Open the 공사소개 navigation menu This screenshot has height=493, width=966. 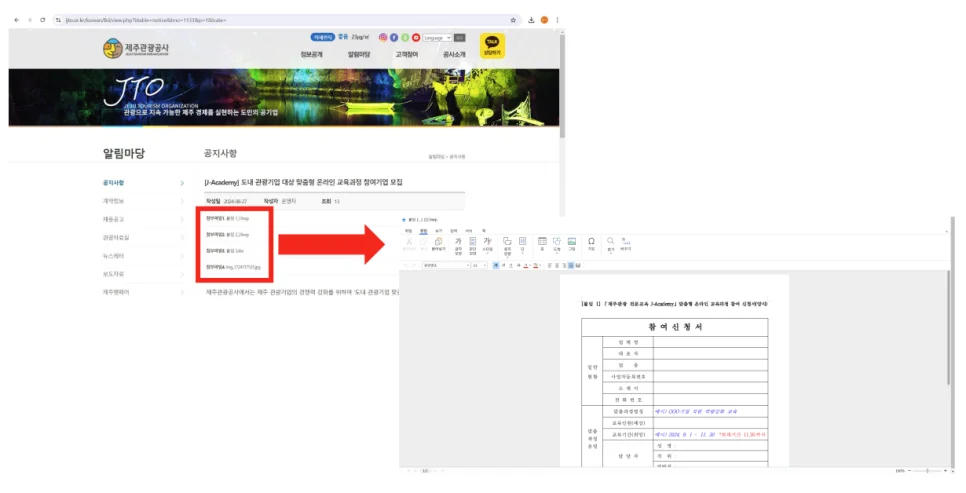(454, 54)
